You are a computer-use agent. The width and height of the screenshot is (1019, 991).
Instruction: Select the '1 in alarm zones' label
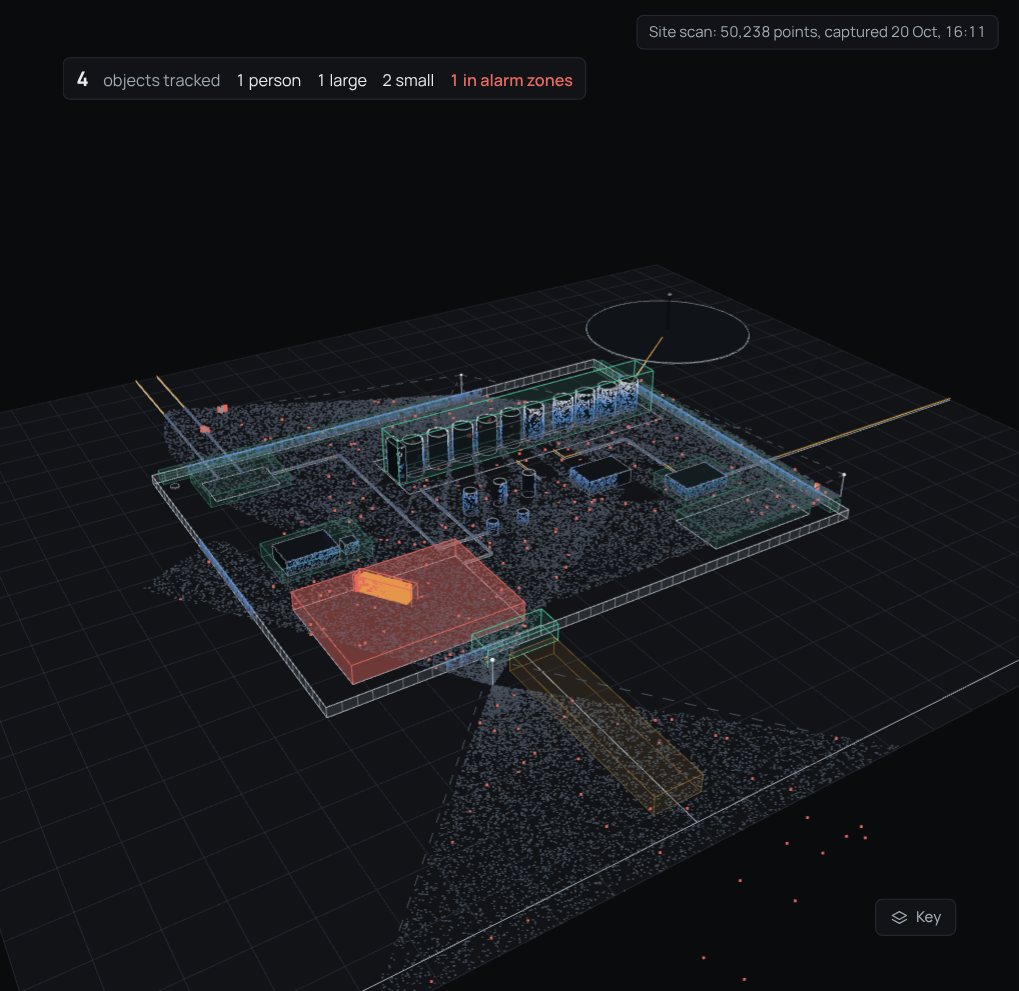tap(511, 80)
